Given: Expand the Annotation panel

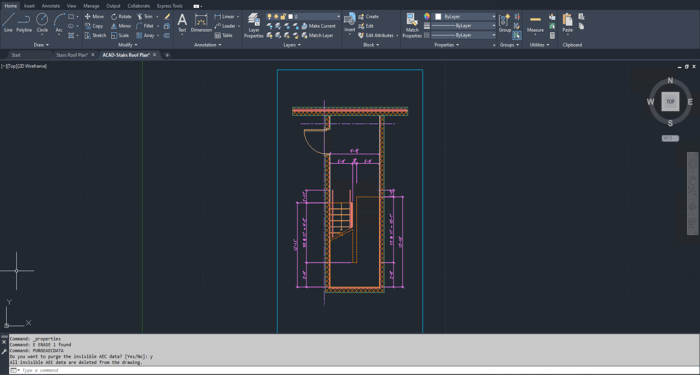Looking at the screenshot, I should click(x=208, y=45).
